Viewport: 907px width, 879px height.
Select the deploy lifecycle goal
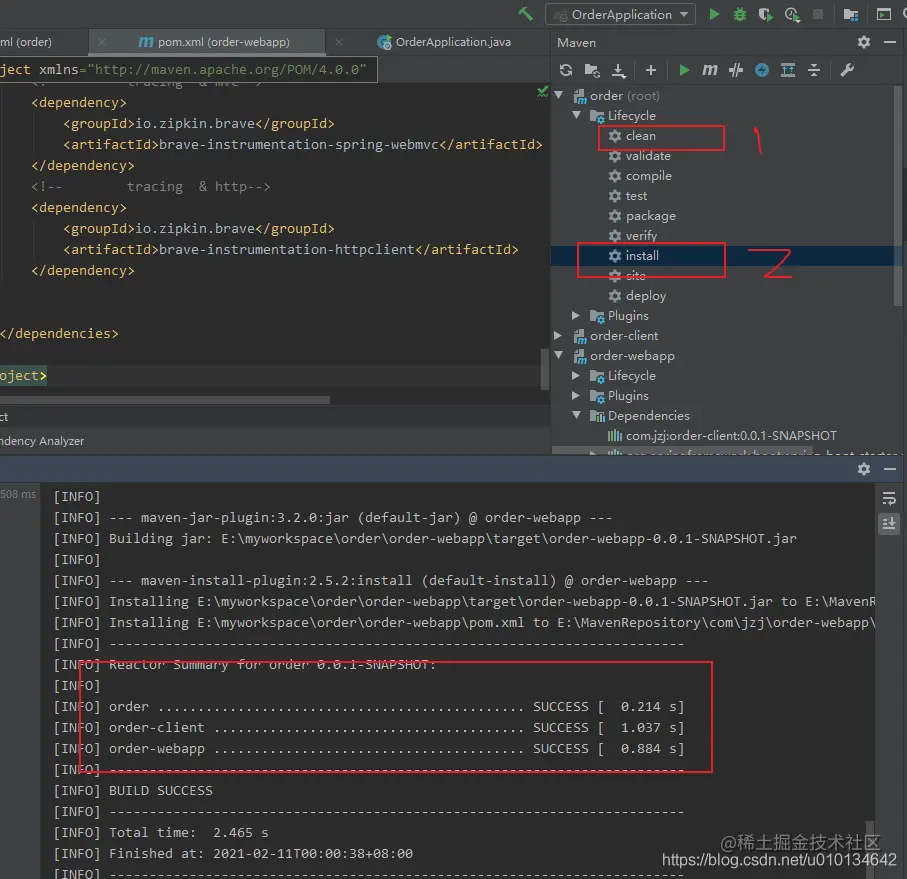pyautogui.click(x=637, y=296)
